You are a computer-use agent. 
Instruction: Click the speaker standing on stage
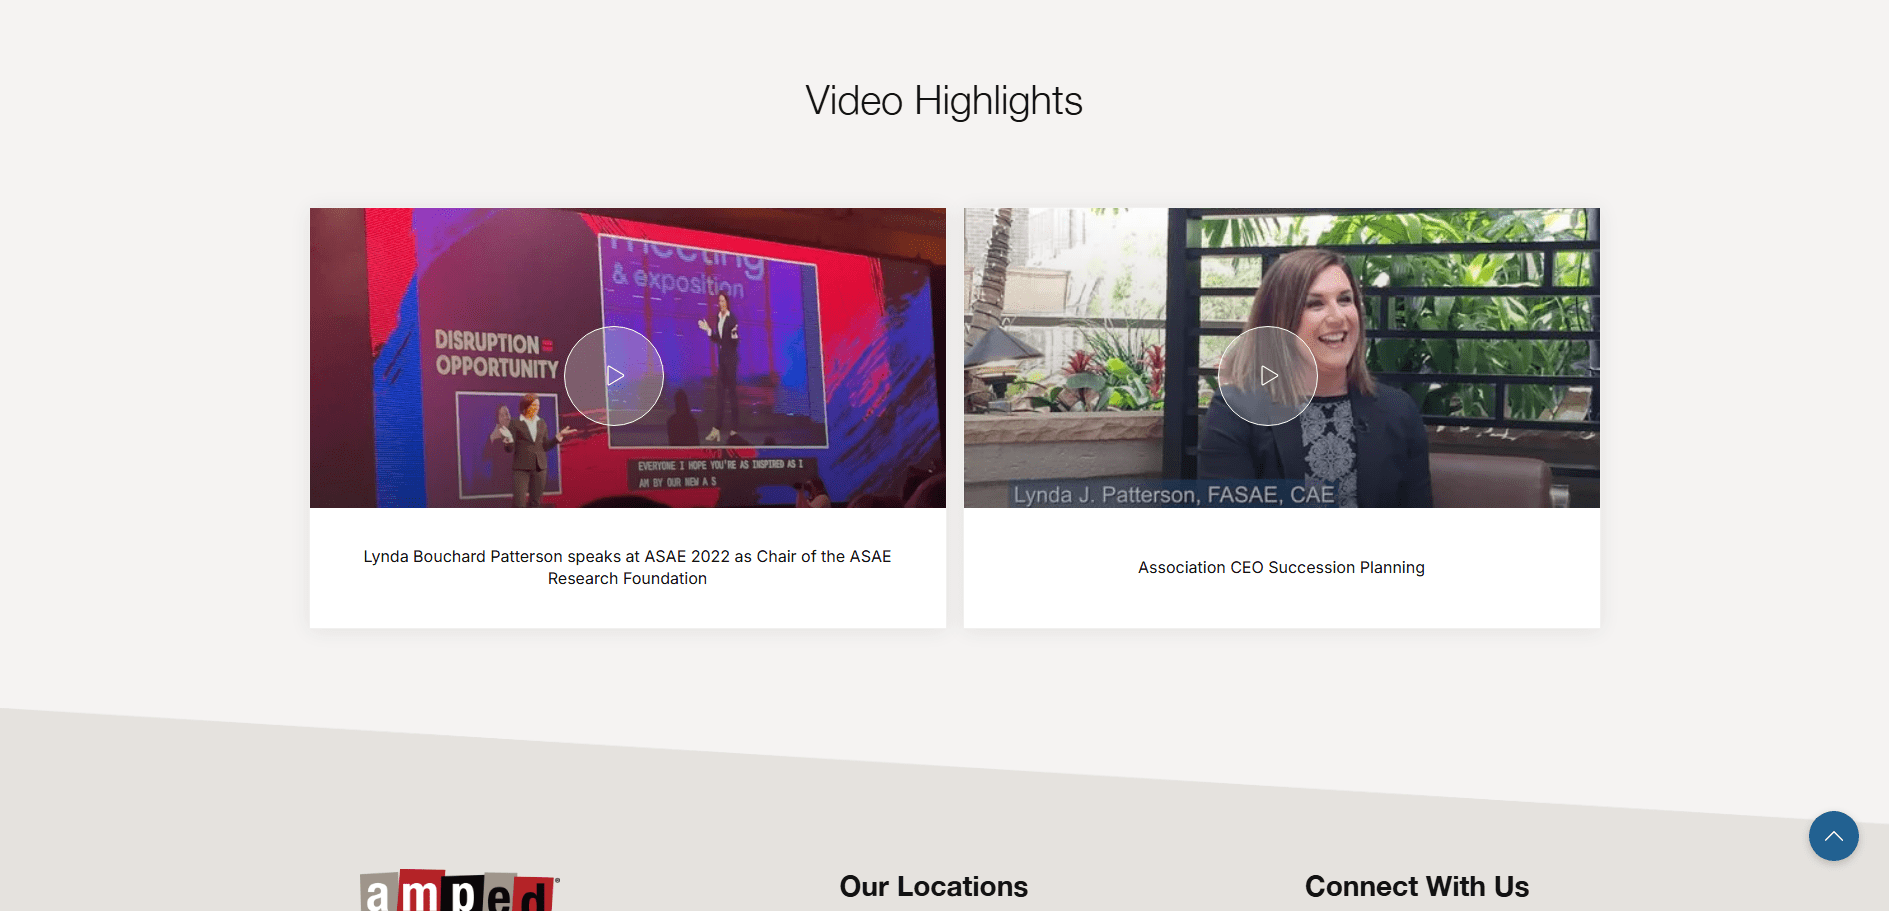click(x=722, y=370)
